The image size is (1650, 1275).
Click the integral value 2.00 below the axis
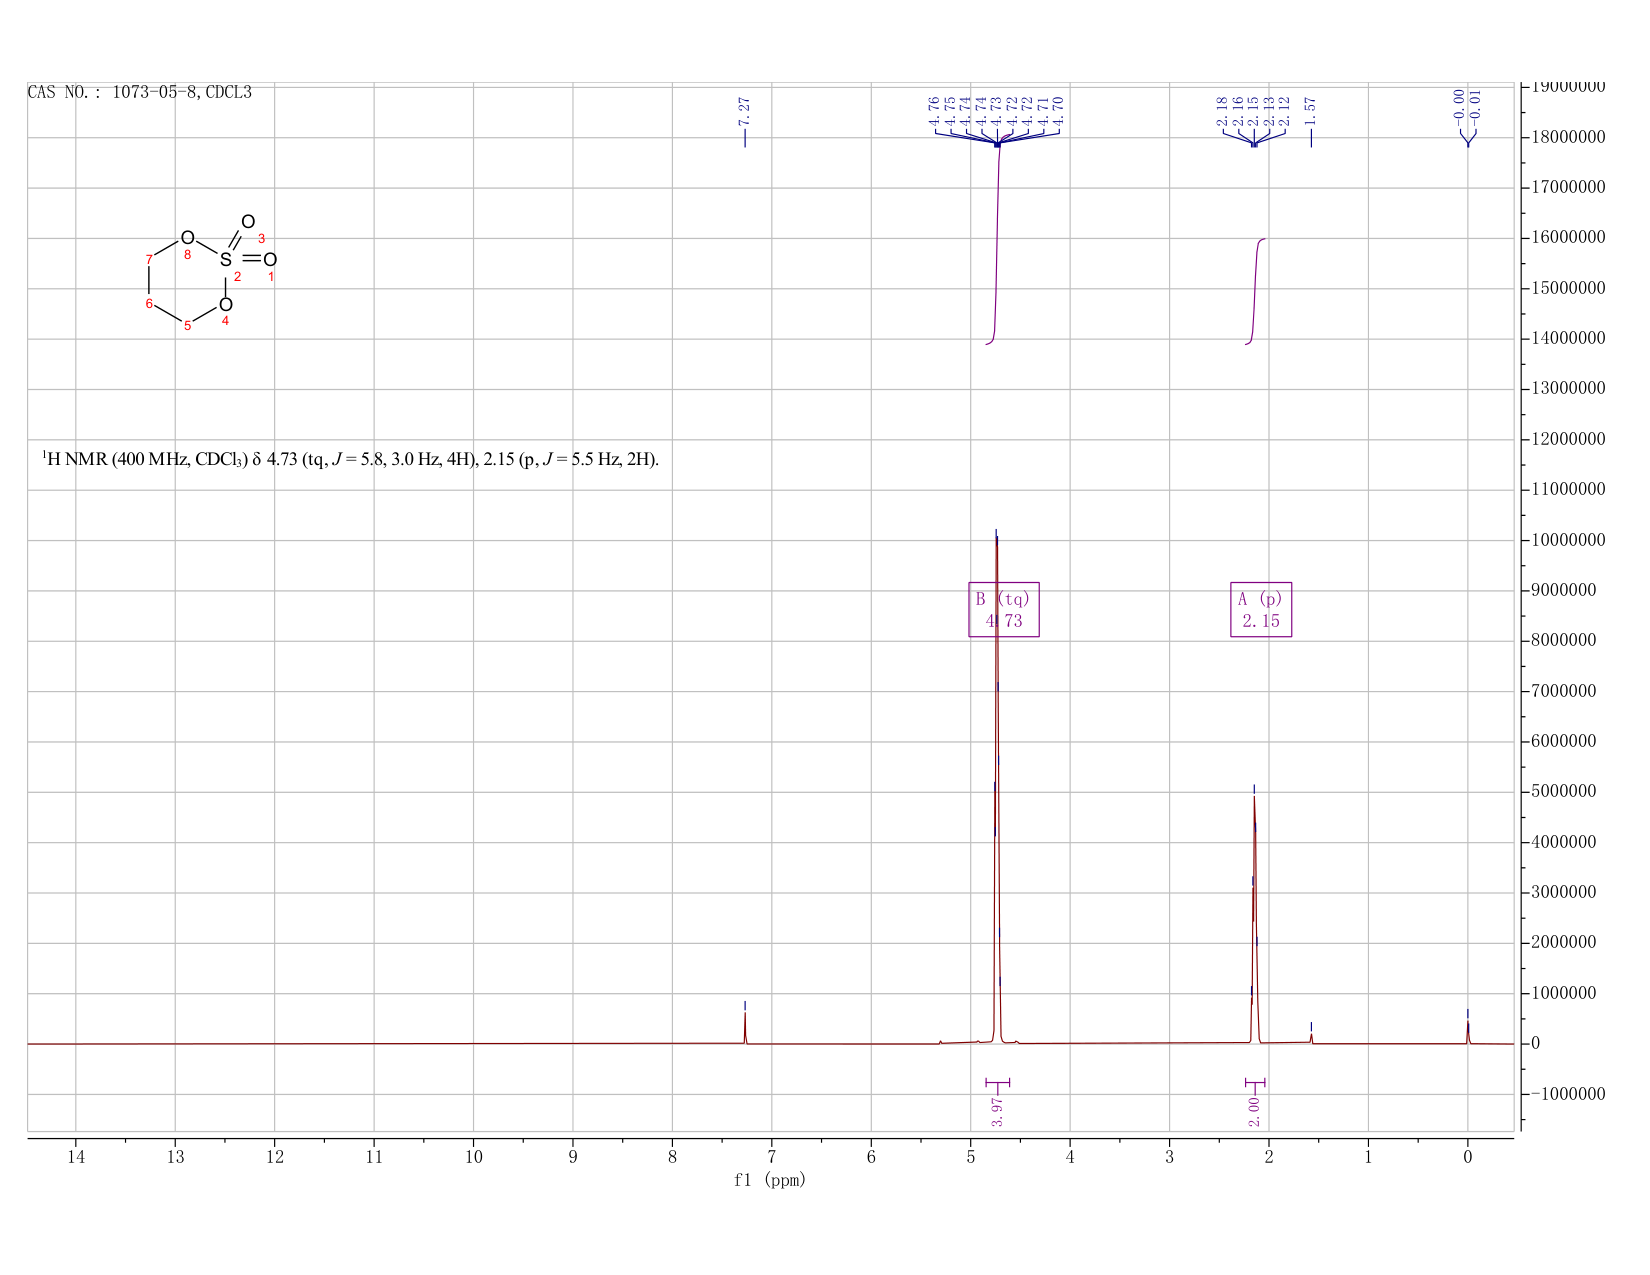1254,1110
